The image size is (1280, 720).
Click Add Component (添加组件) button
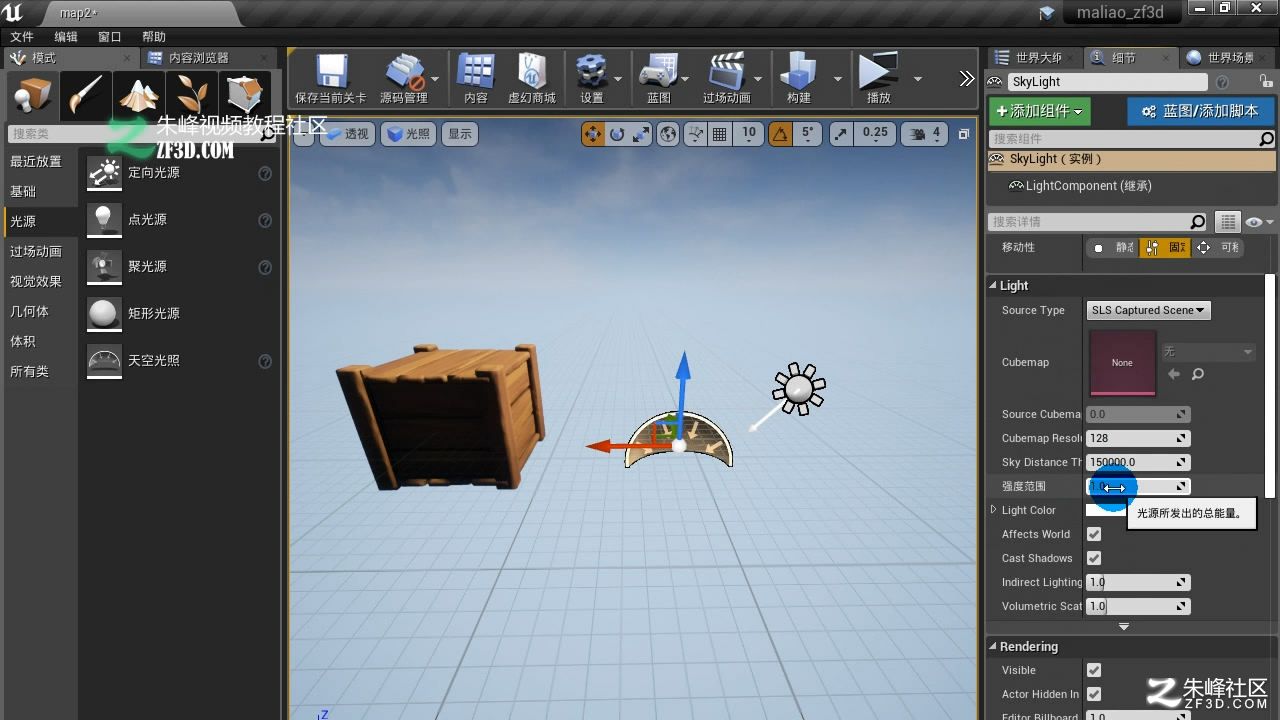tap(1040, 111)
